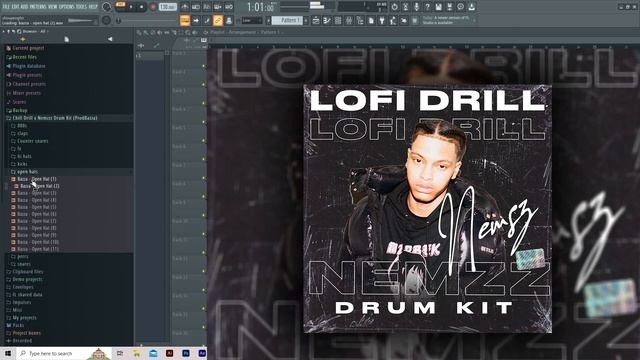Click the Type here to search box

pyautogui.click(x=63, y=353)
